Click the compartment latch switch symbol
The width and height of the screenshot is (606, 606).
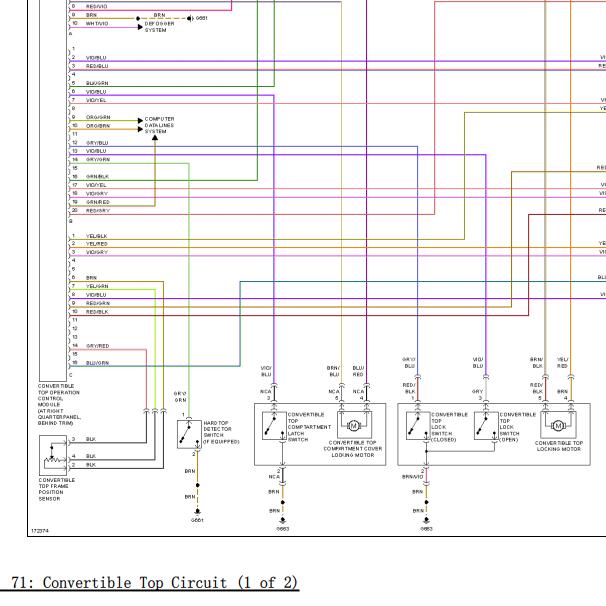click(x=274, y=426)
